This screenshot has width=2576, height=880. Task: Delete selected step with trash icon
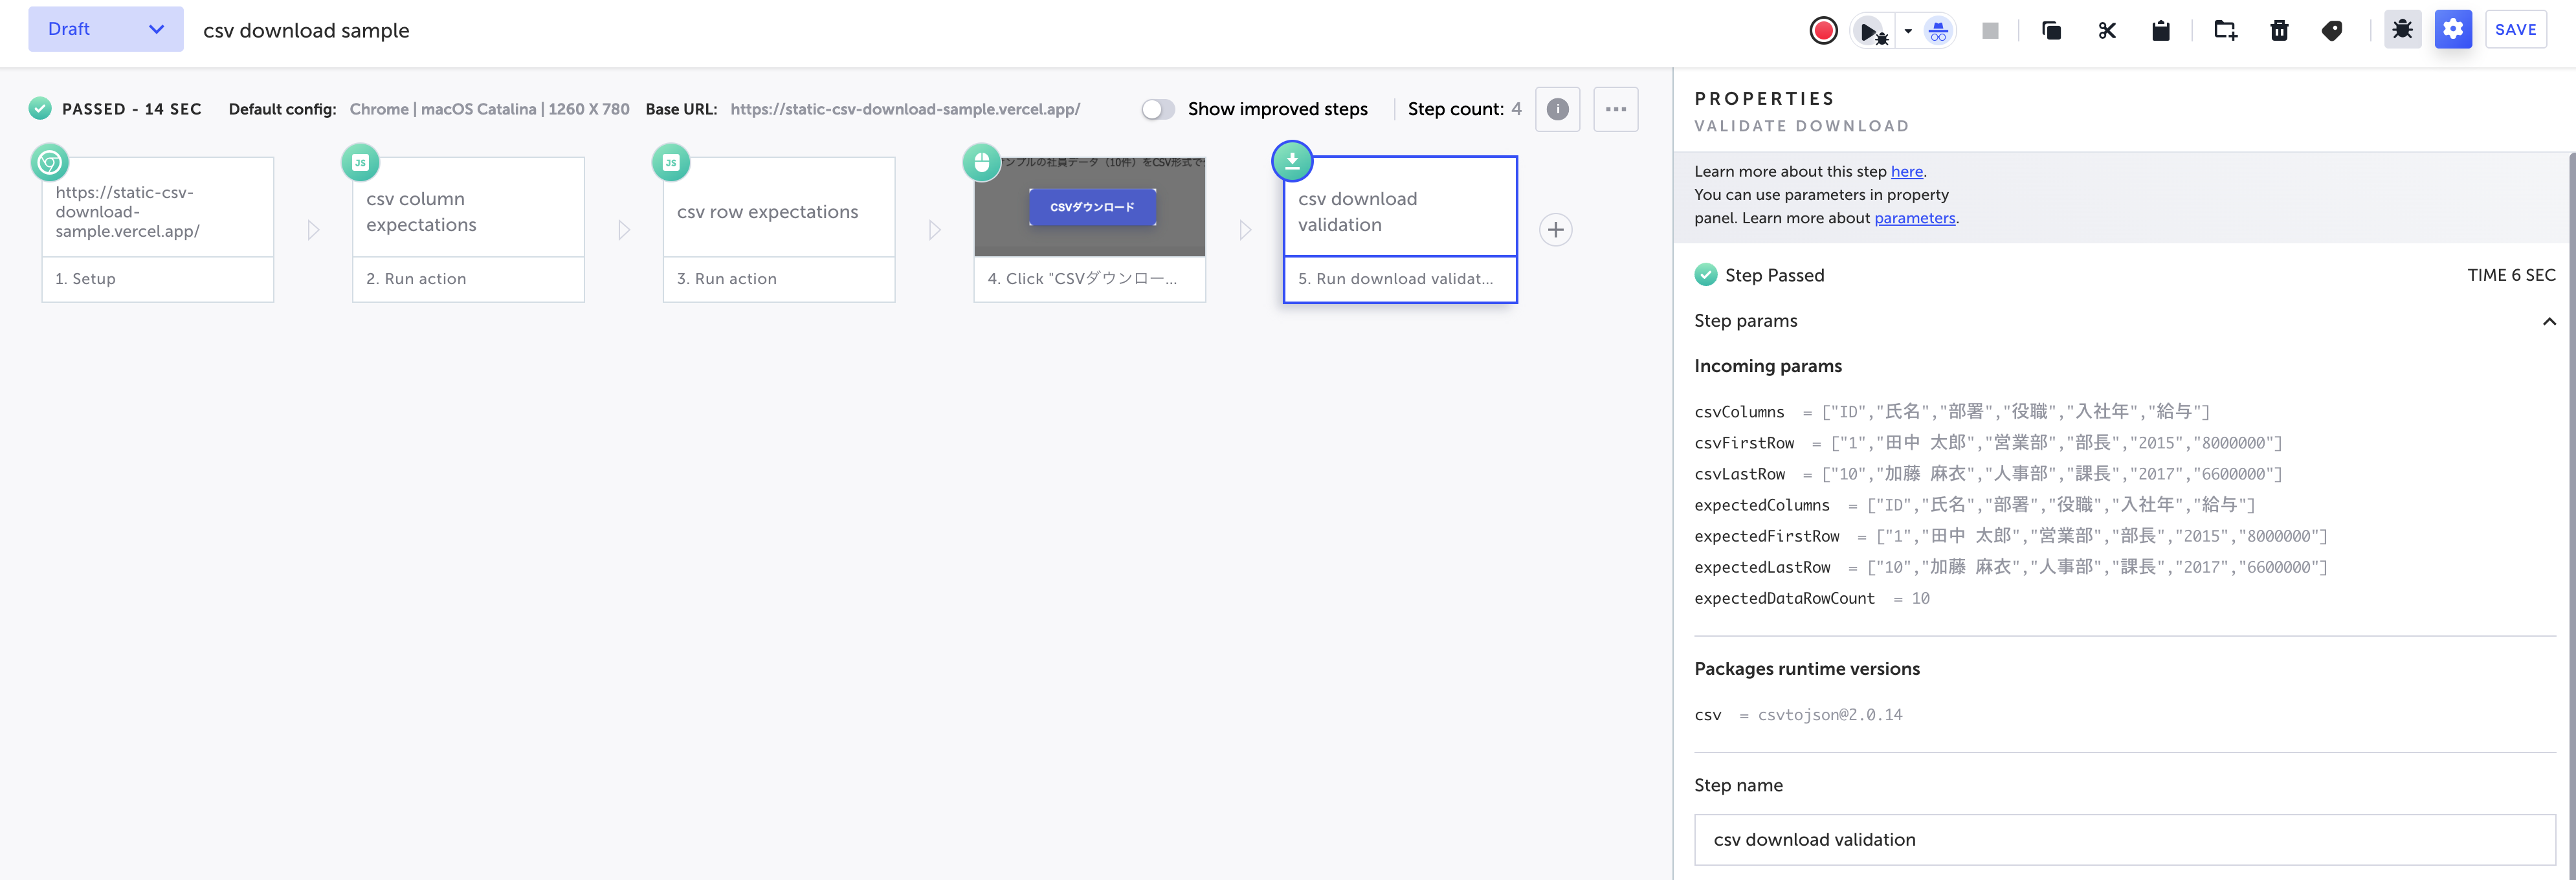click(2279, 31)
